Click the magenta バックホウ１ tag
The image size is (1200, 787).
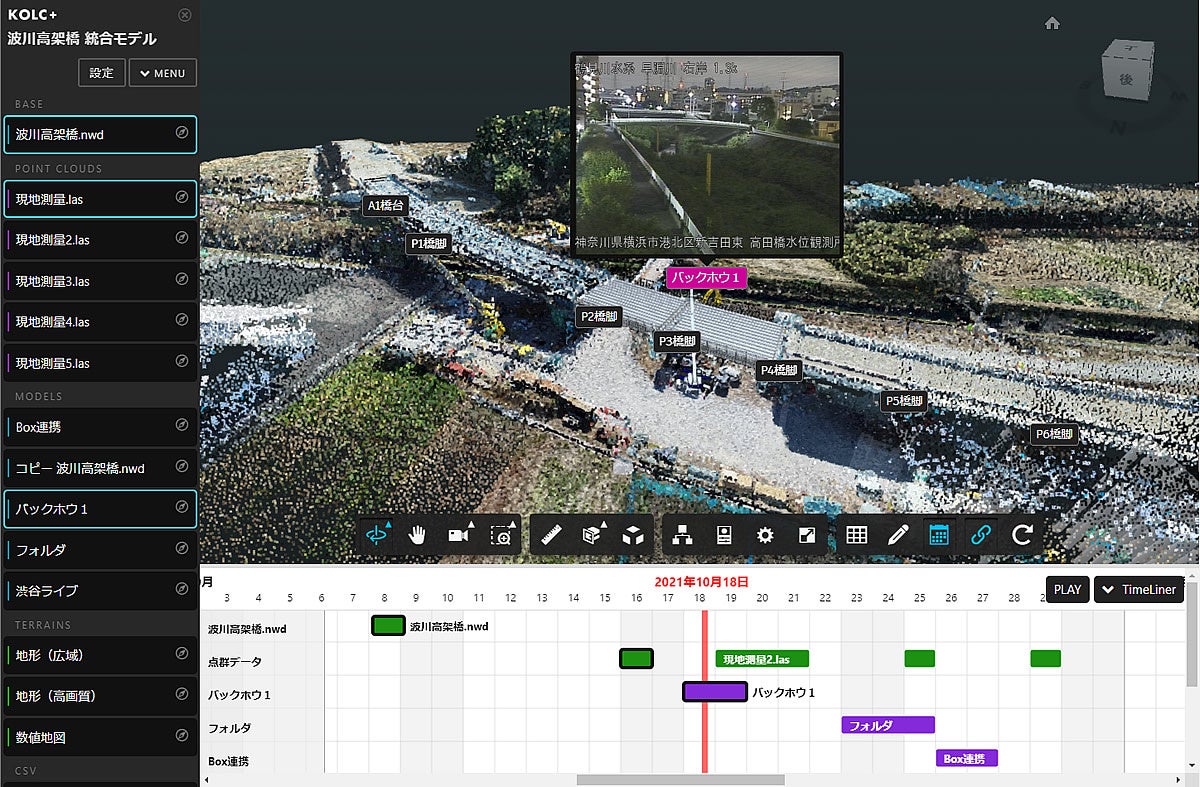click(708, 277)
